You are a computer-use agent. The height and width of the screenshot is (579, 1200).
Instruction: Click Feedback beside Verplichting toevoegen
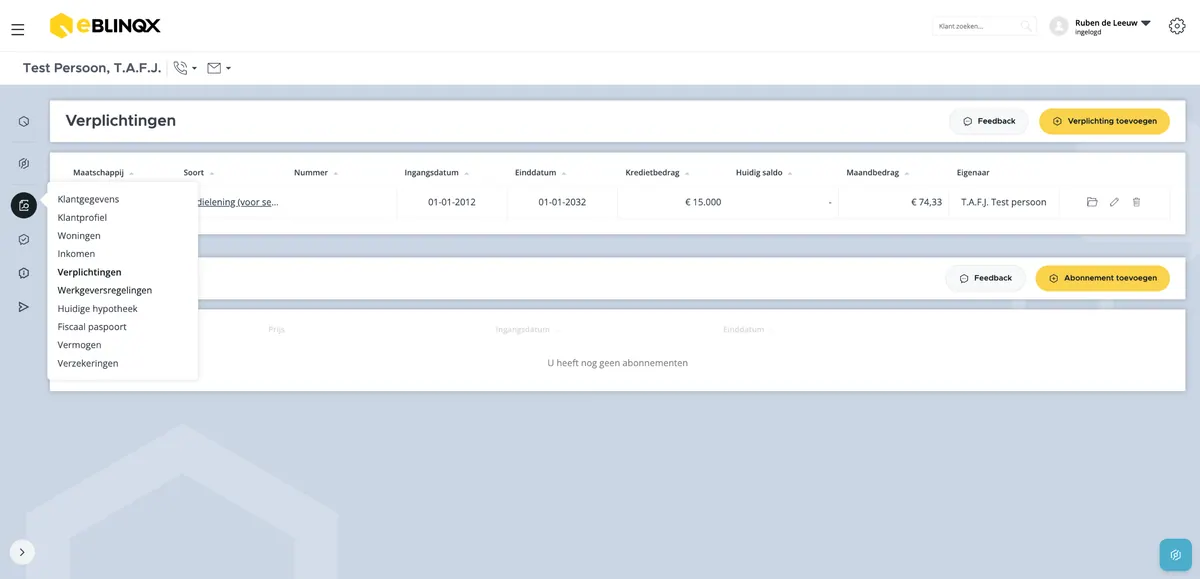988,121
